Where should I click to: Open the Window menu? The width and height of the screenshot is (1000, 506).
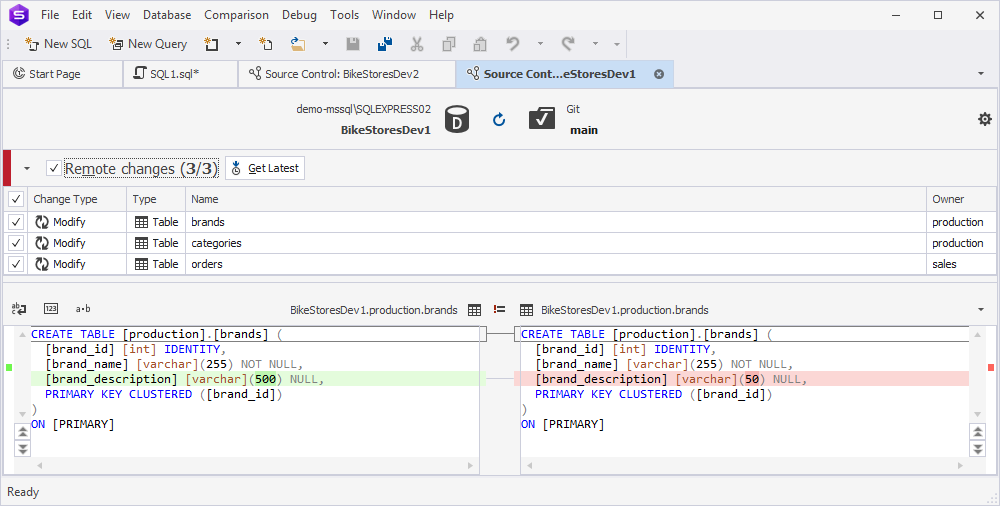392,15
